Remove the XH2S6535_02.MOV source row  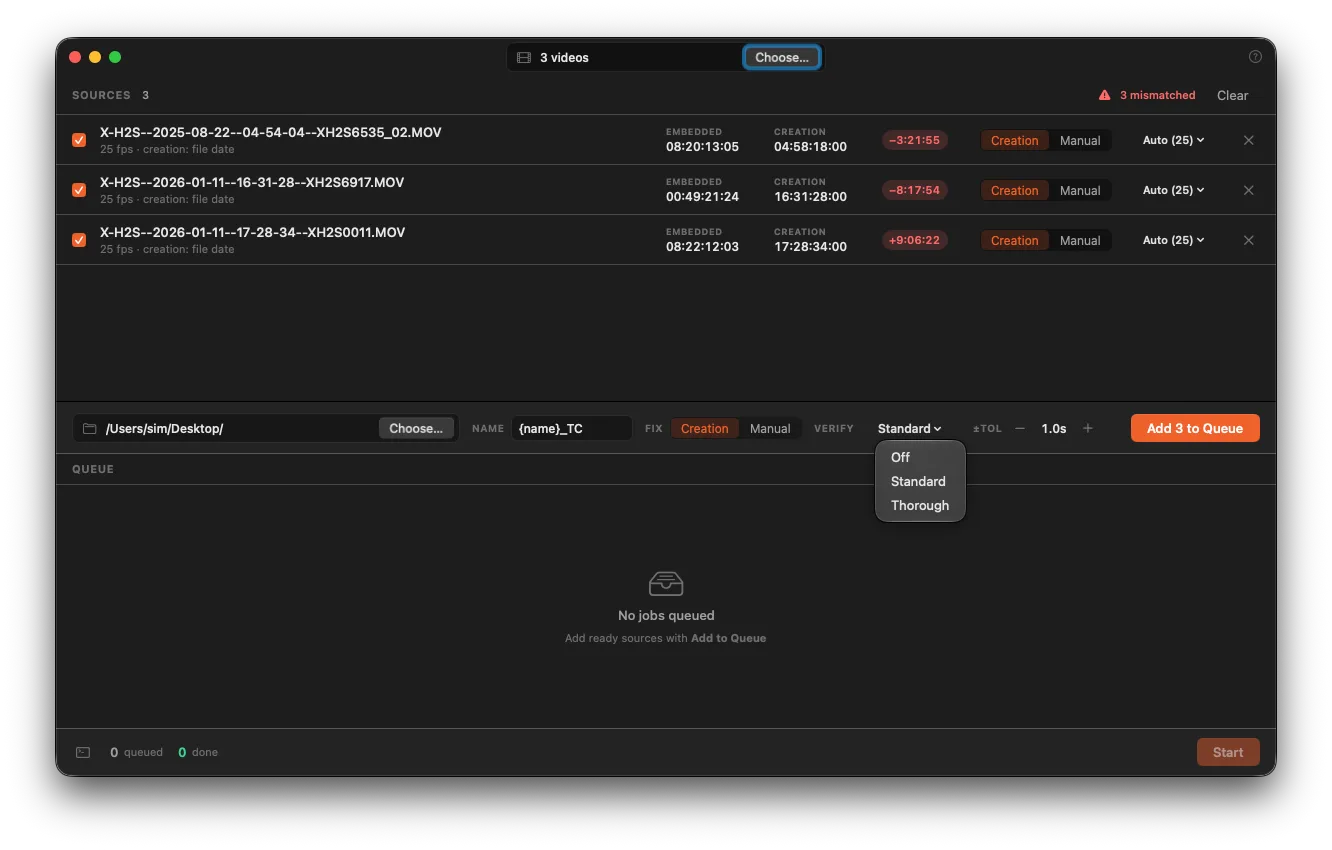[x=1248, y=140]
